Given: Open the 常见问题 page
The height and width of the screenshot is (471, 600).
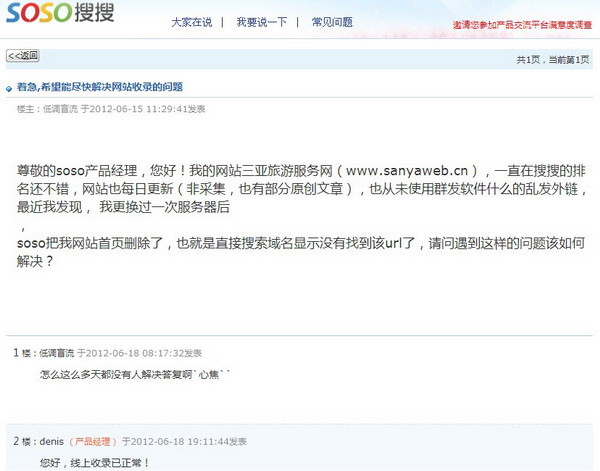Looking at the screenshot, I should pos(331,21).
